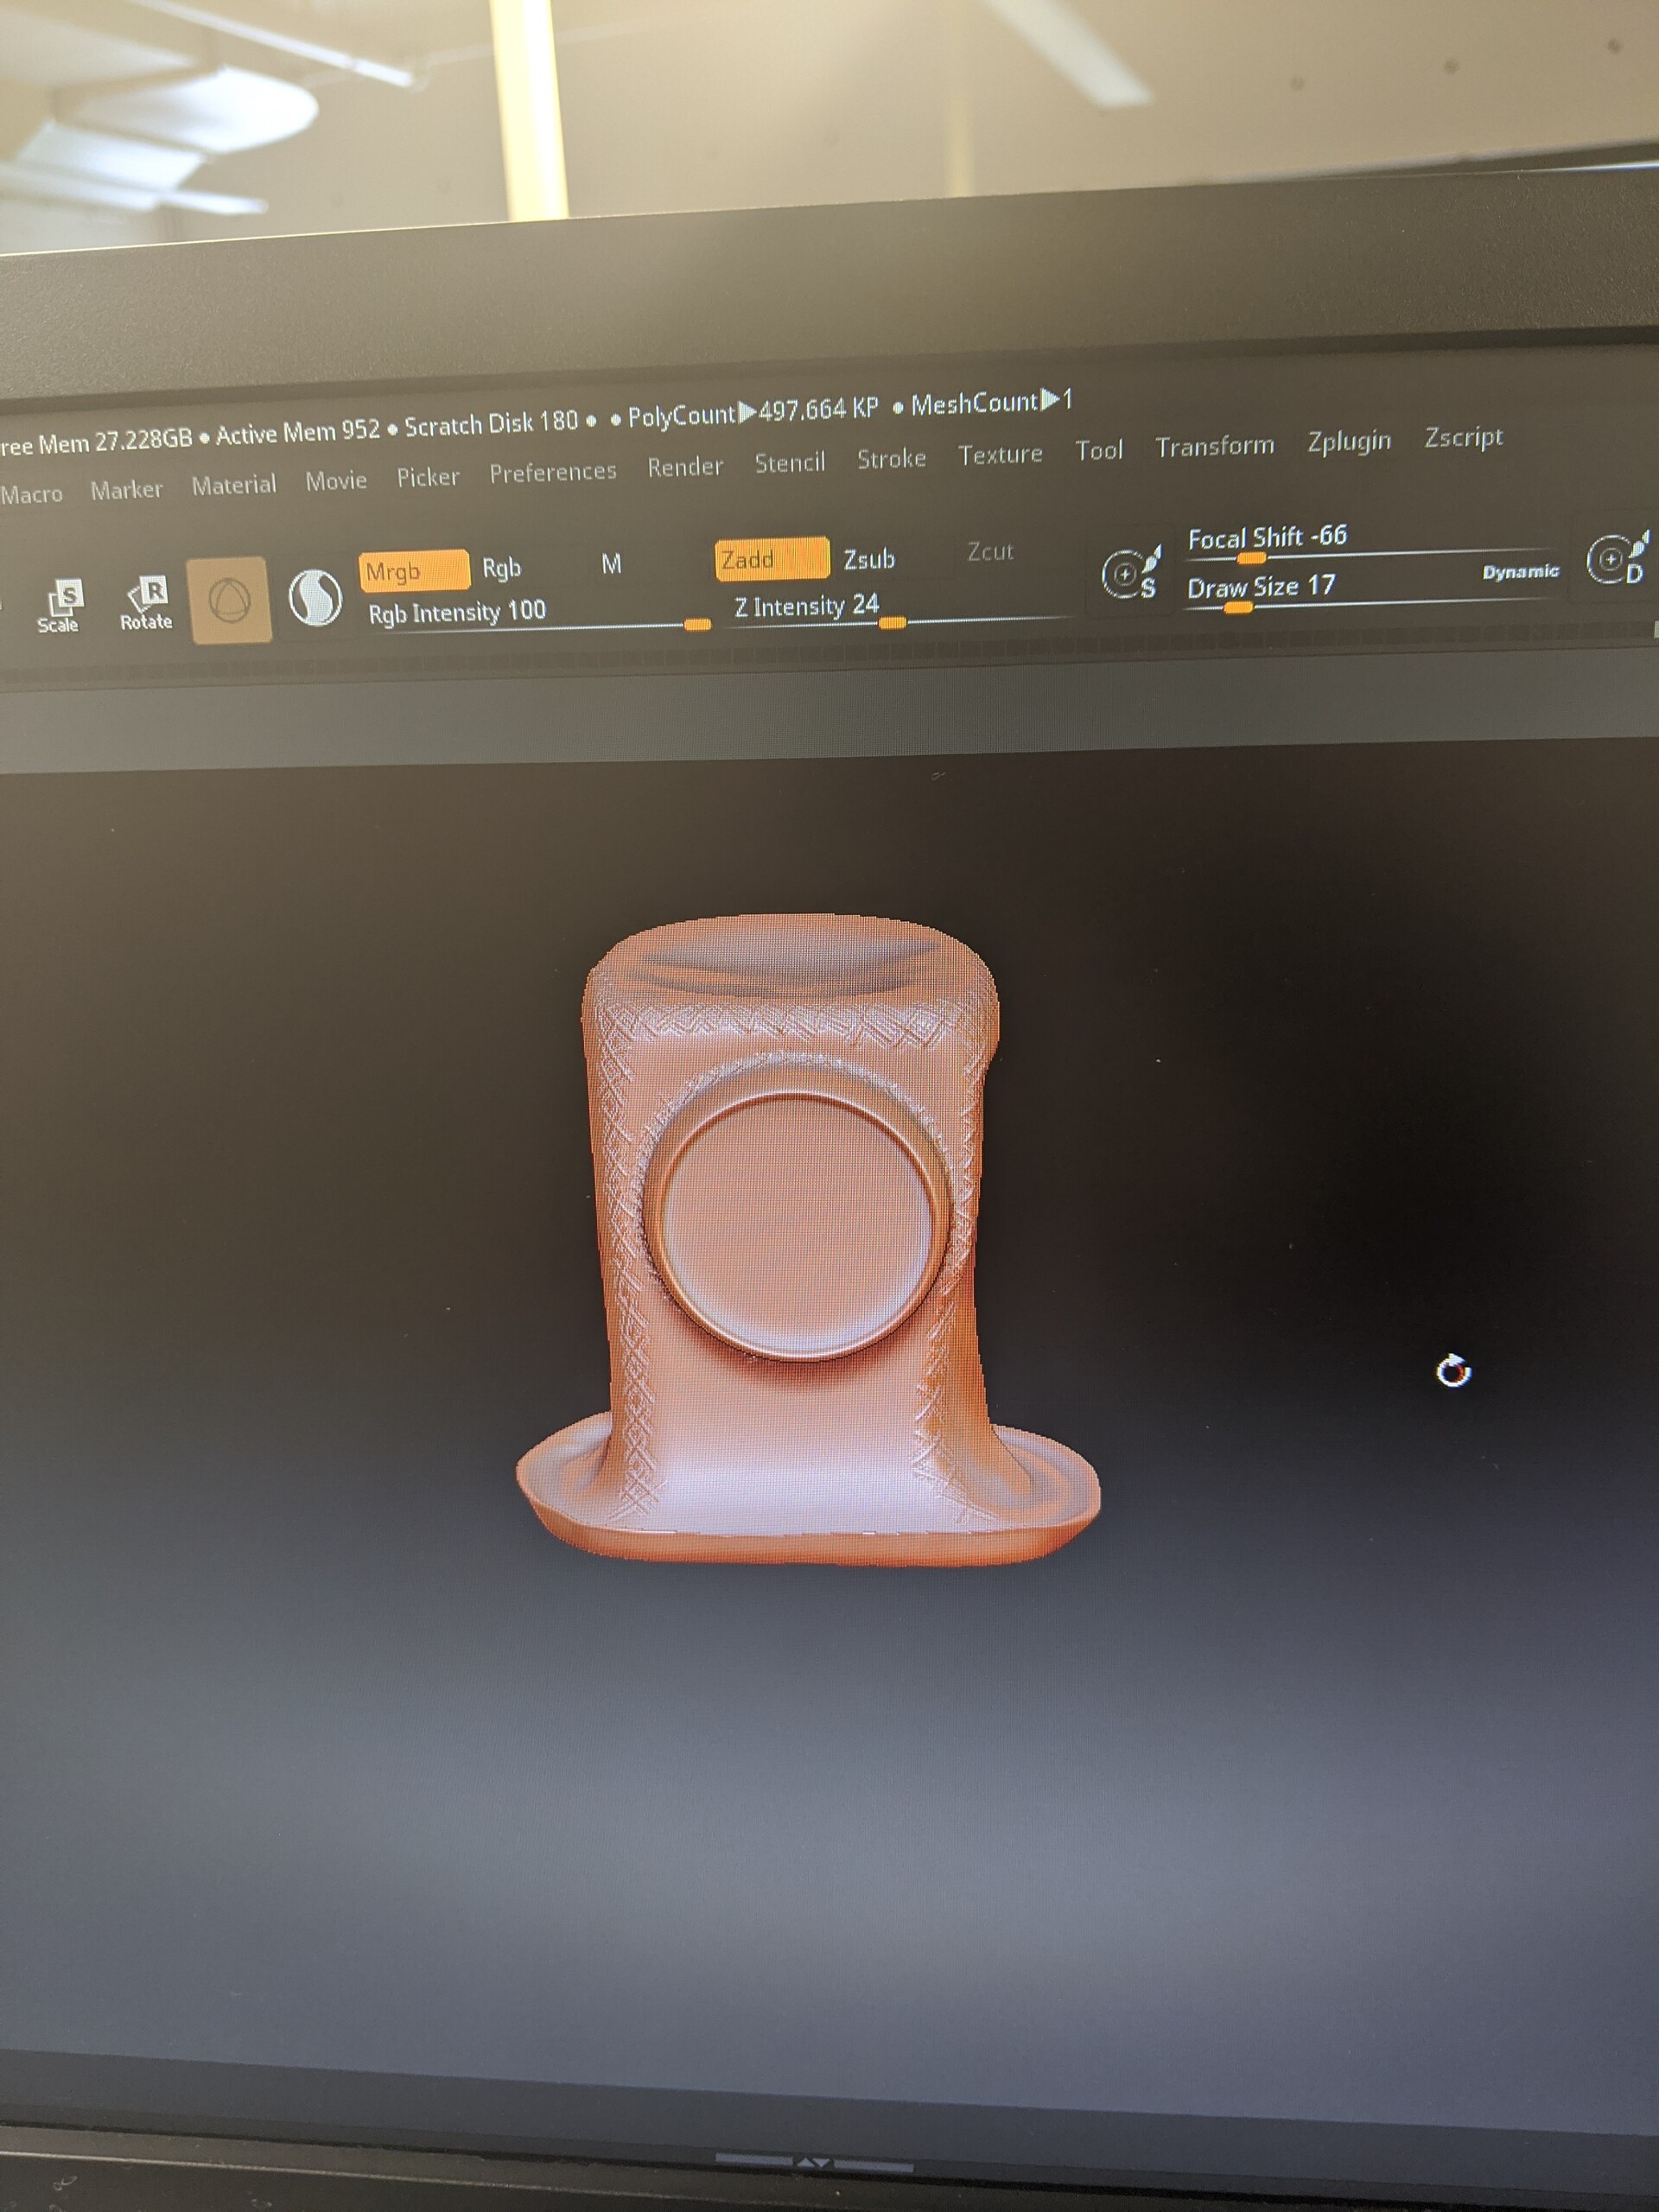Viewport: 1659px width, 2212px height.
Task: Toggle the Mrgb mode button
Action: (x=412, y=571)
